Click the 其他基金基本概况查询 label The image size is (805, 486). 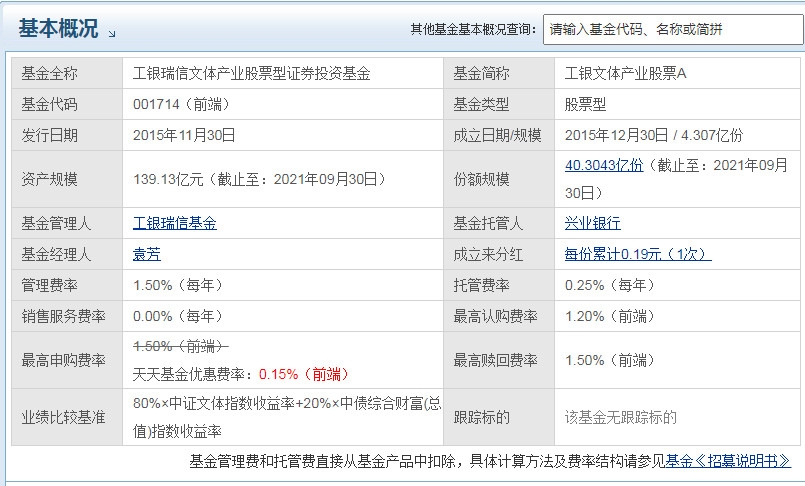coord(472,30)
